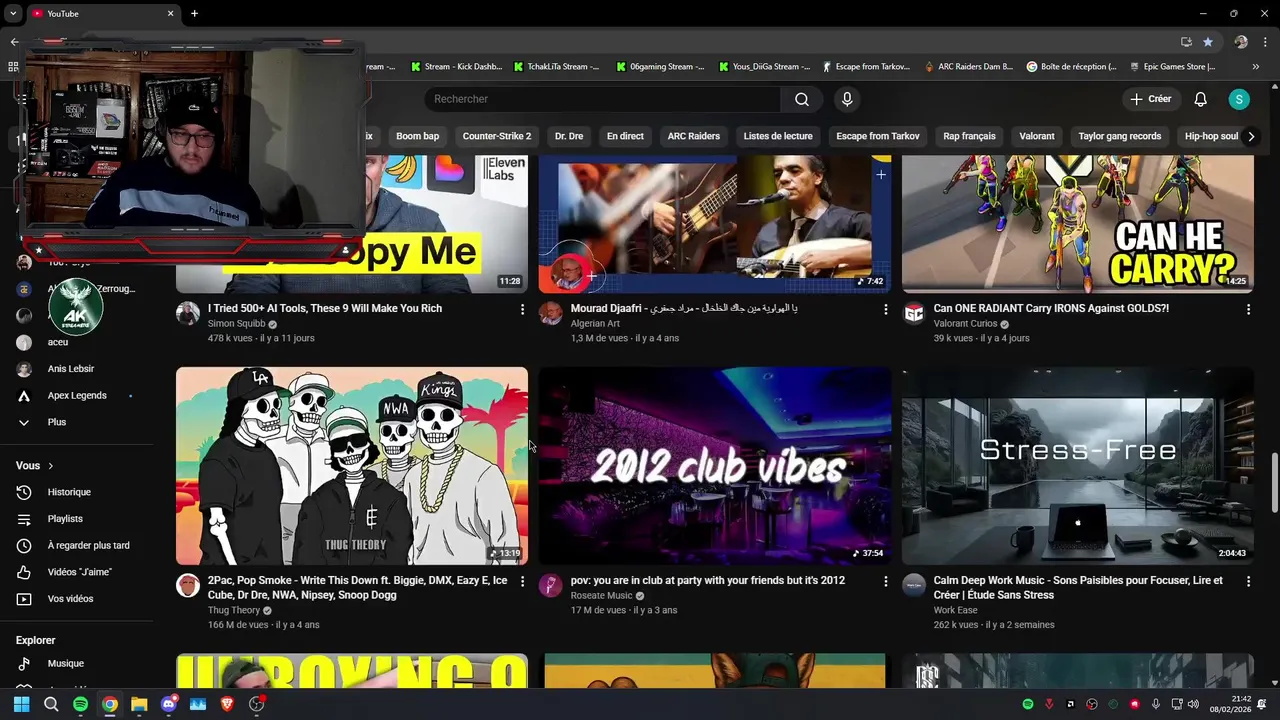Open the Thug Theory channel avatar
The height and width of the screenshot is (720, 1280).
click(x=188, y=586)
